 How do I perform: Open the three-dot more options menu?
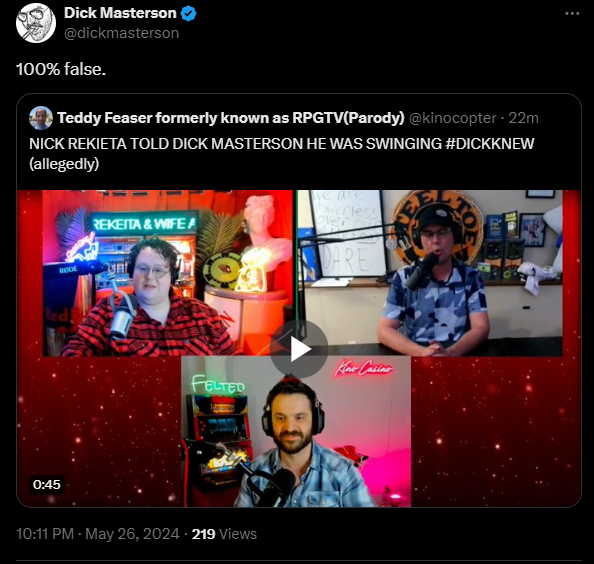pos(572,14)
